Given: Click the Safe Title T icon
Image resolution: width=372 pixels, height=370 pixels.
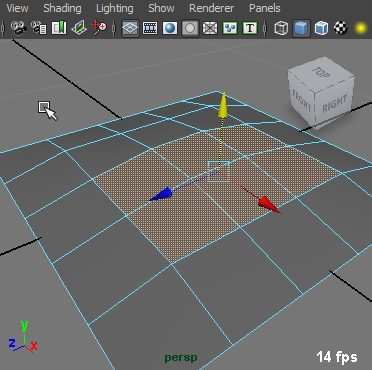Looking at the screenshot, I should 250,28.
